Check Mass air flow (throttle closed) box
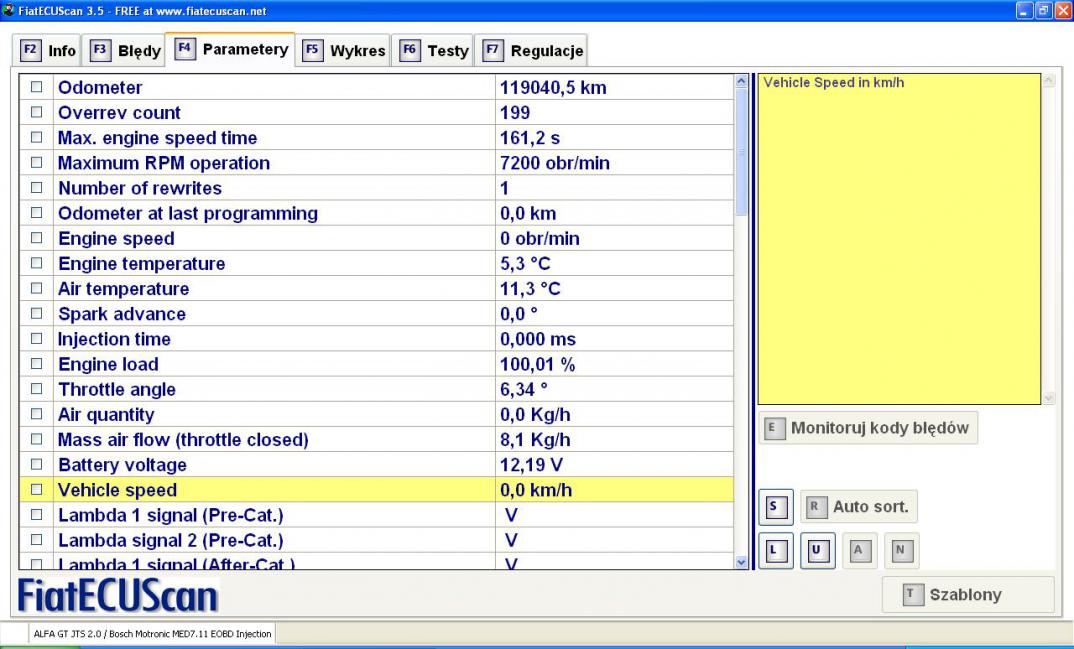This screenshot has width=1074, height=649. point(36,440)
